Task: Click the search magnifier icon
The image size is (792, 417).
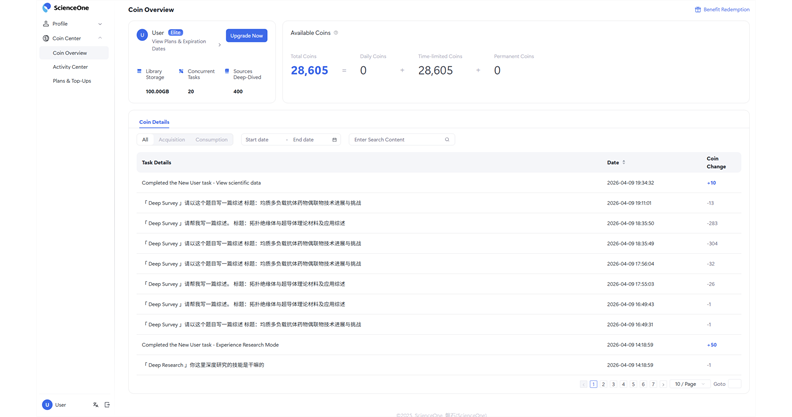Action: [x=447, y=140]
